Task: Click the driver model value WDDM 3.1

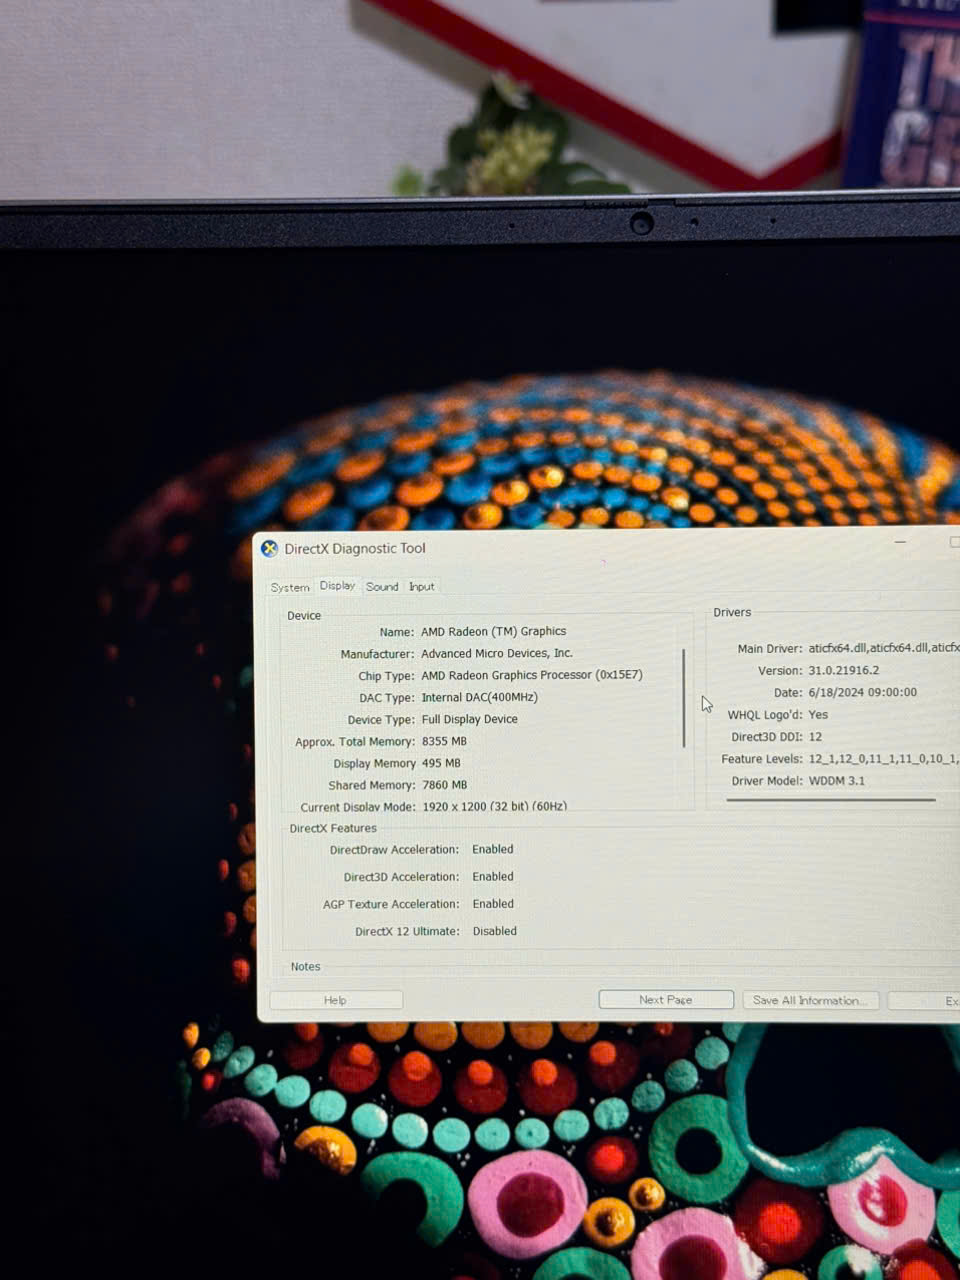Action: pyautogui.click(x=836, y=781)
